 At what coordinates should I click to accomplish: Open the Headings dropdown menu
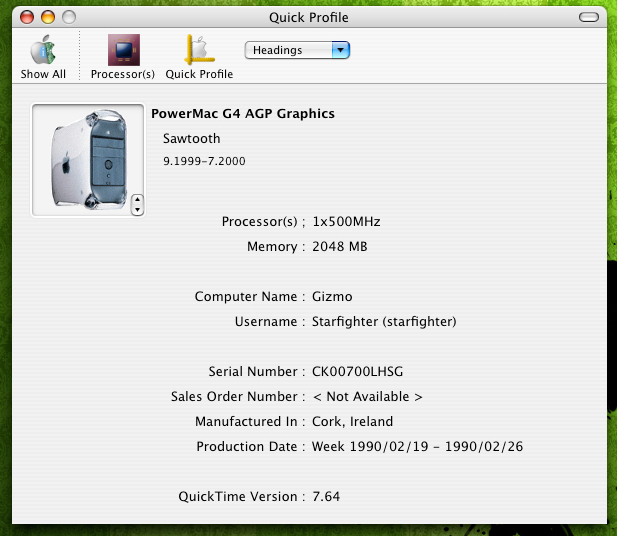coord(297,50)
